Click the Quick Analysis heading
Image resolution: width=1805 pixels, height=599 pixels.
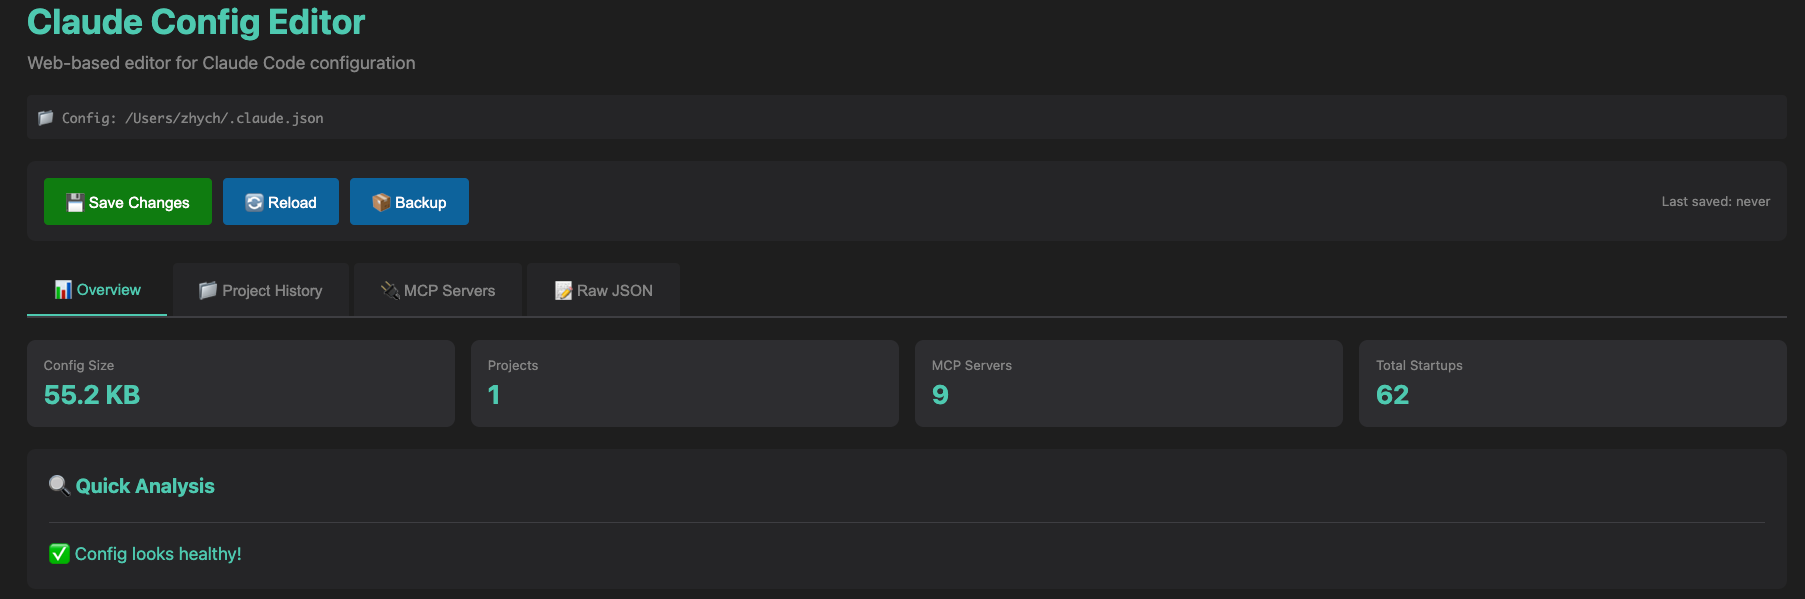click(x=145, y=486)
